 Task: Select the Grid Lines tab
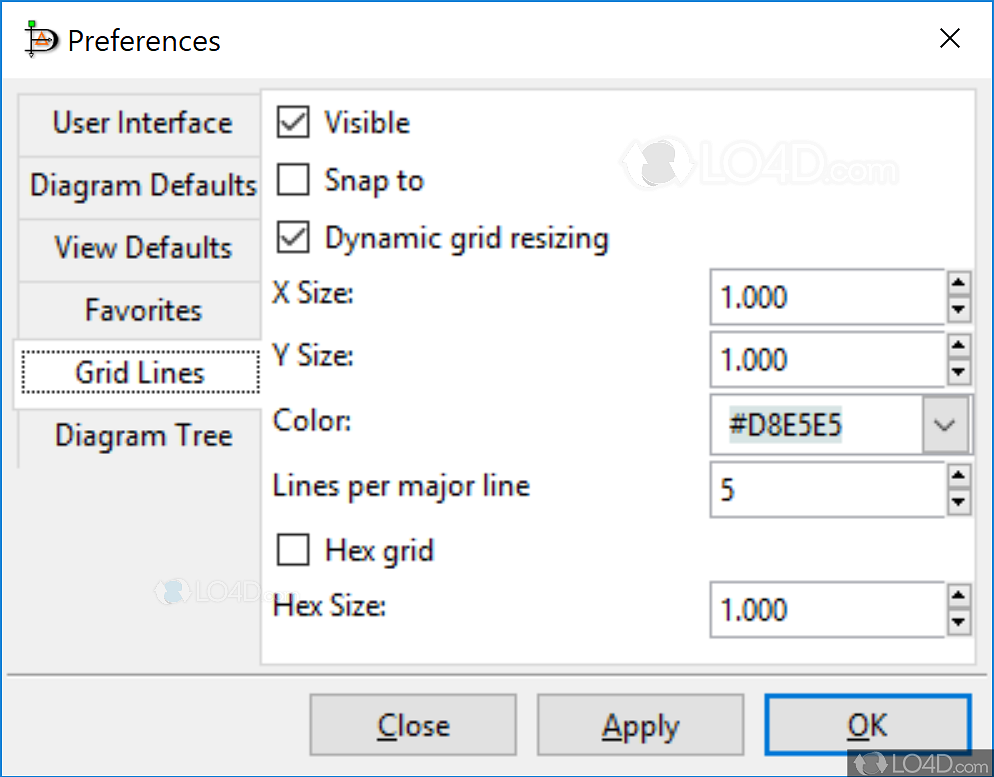(x=140, y=372)
